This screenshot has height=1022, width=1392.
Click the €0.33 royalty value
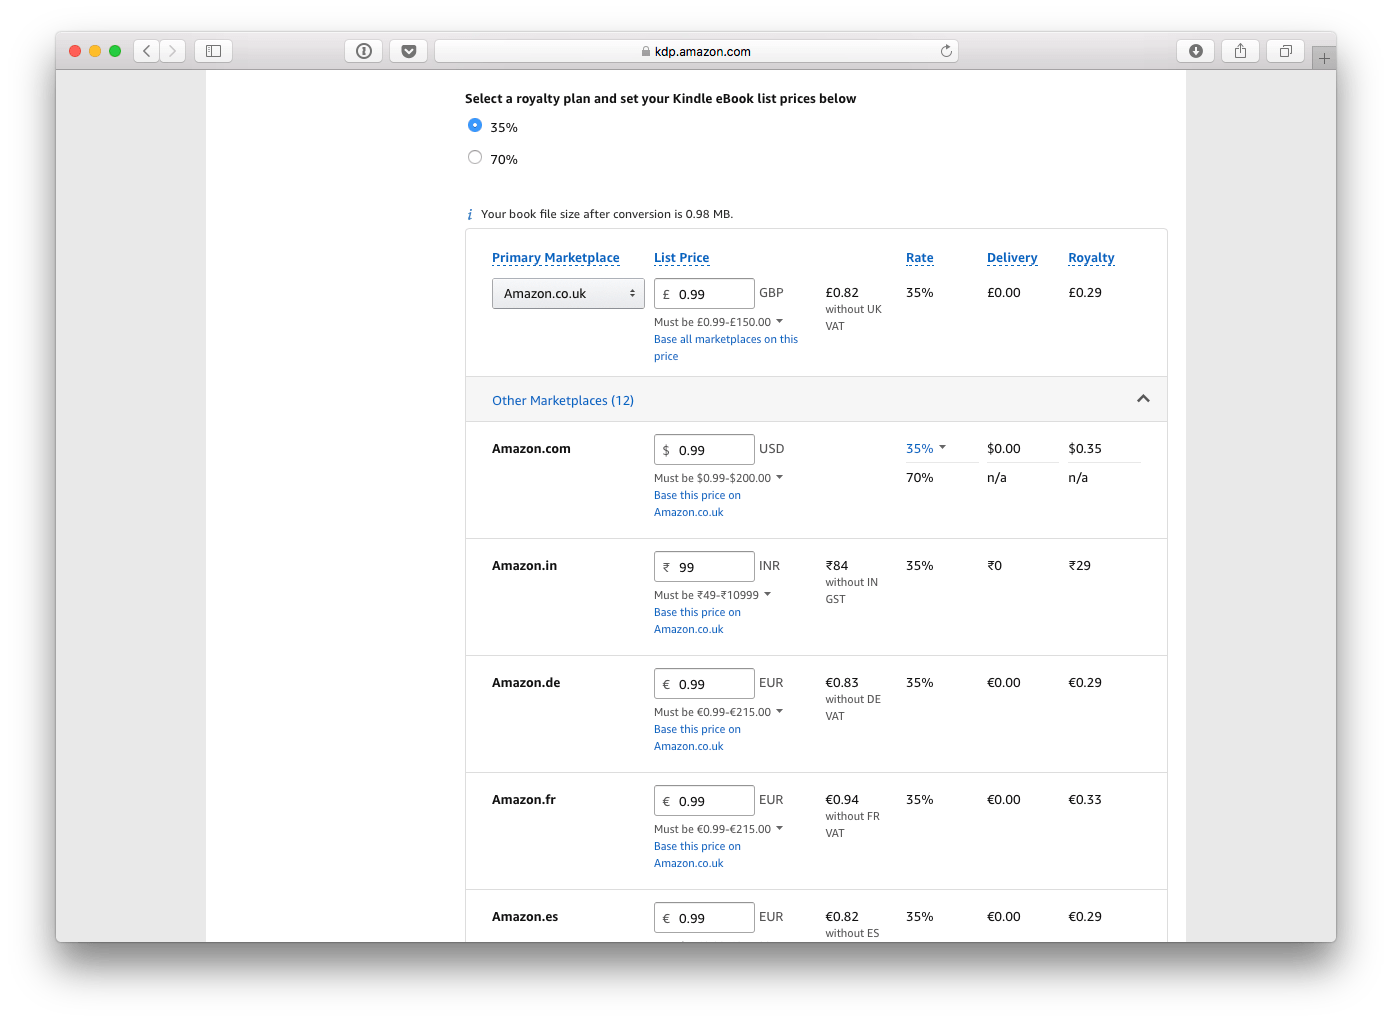(1085, 800)
